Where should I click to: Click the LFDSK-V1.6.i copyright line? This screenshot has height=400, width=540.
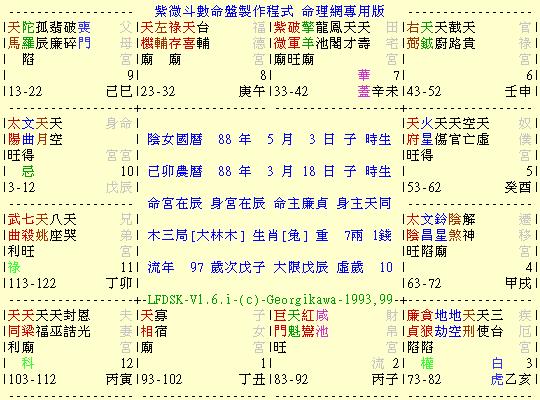point(270,299)
